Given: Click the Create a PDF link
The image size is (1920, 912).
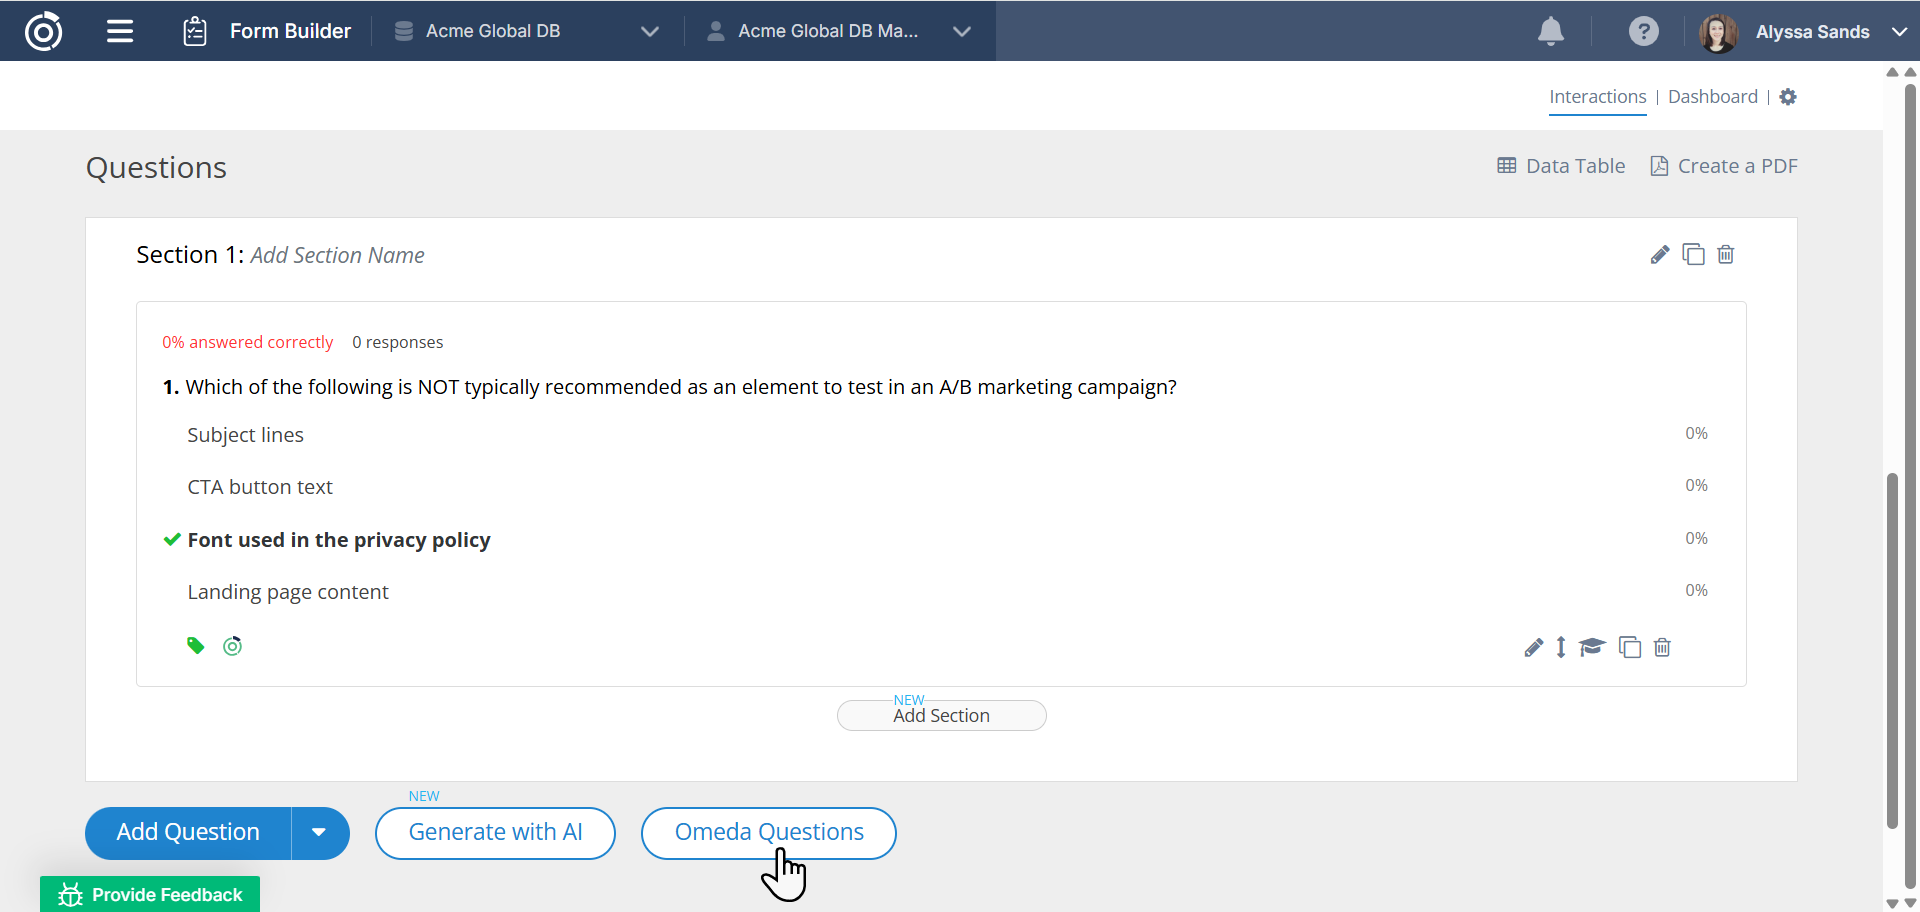Looking at the screenshot, I should pyautogui.click(x=1724, y=166).
